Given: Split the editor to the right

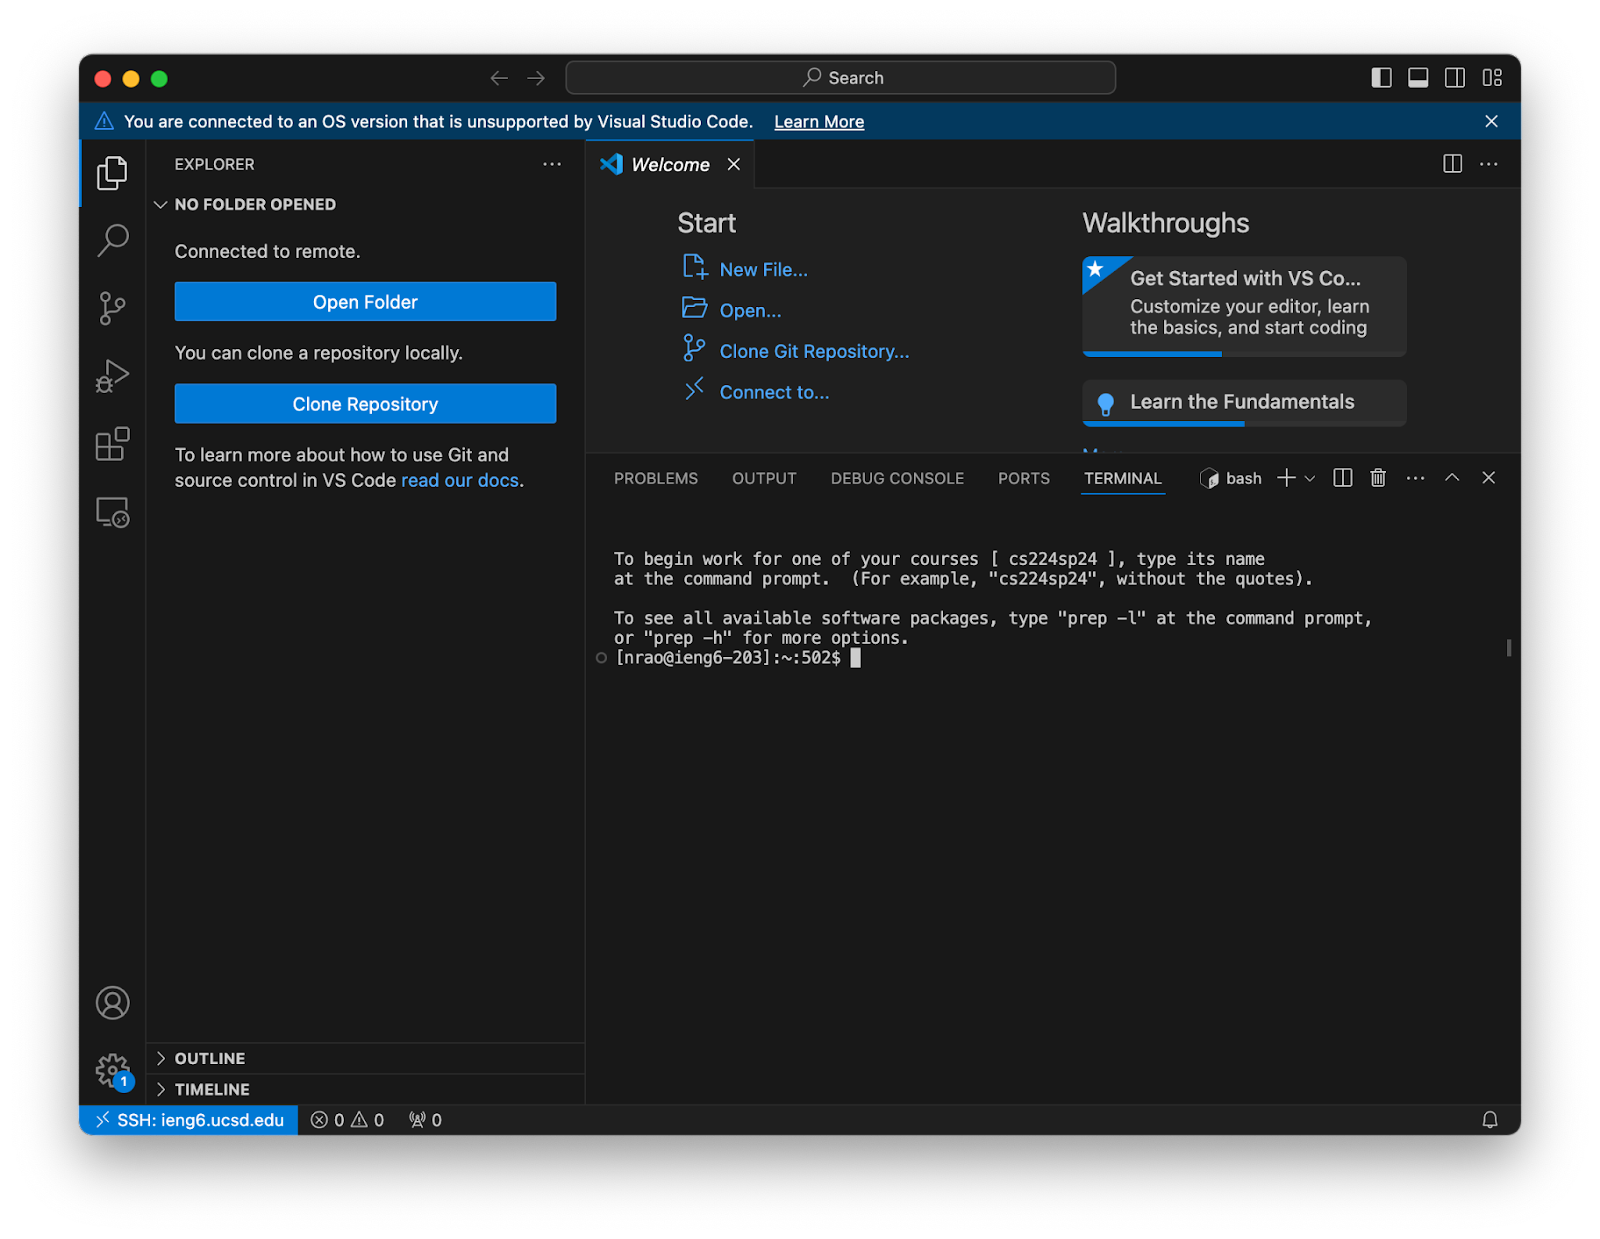Looking at the screenshot, I should [x=1452, y=164].
